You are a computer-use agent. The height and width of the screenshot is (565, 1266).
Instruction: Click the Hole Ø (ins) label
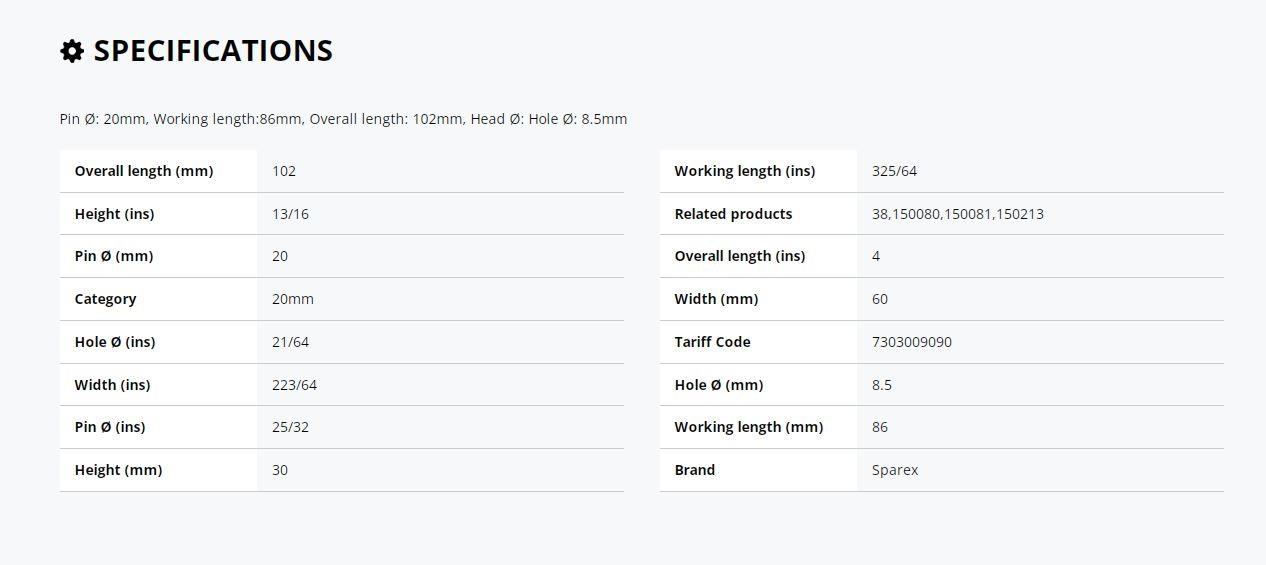[115, 342]
